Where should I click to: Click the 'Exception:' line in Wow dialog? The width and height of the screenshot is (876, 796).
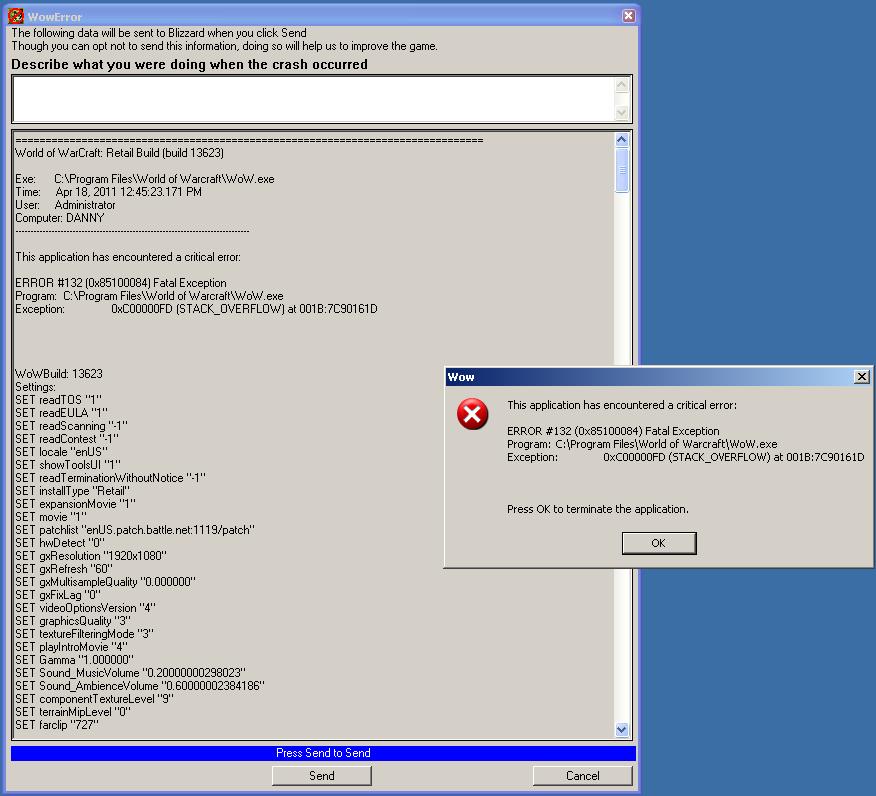(685, 457)
